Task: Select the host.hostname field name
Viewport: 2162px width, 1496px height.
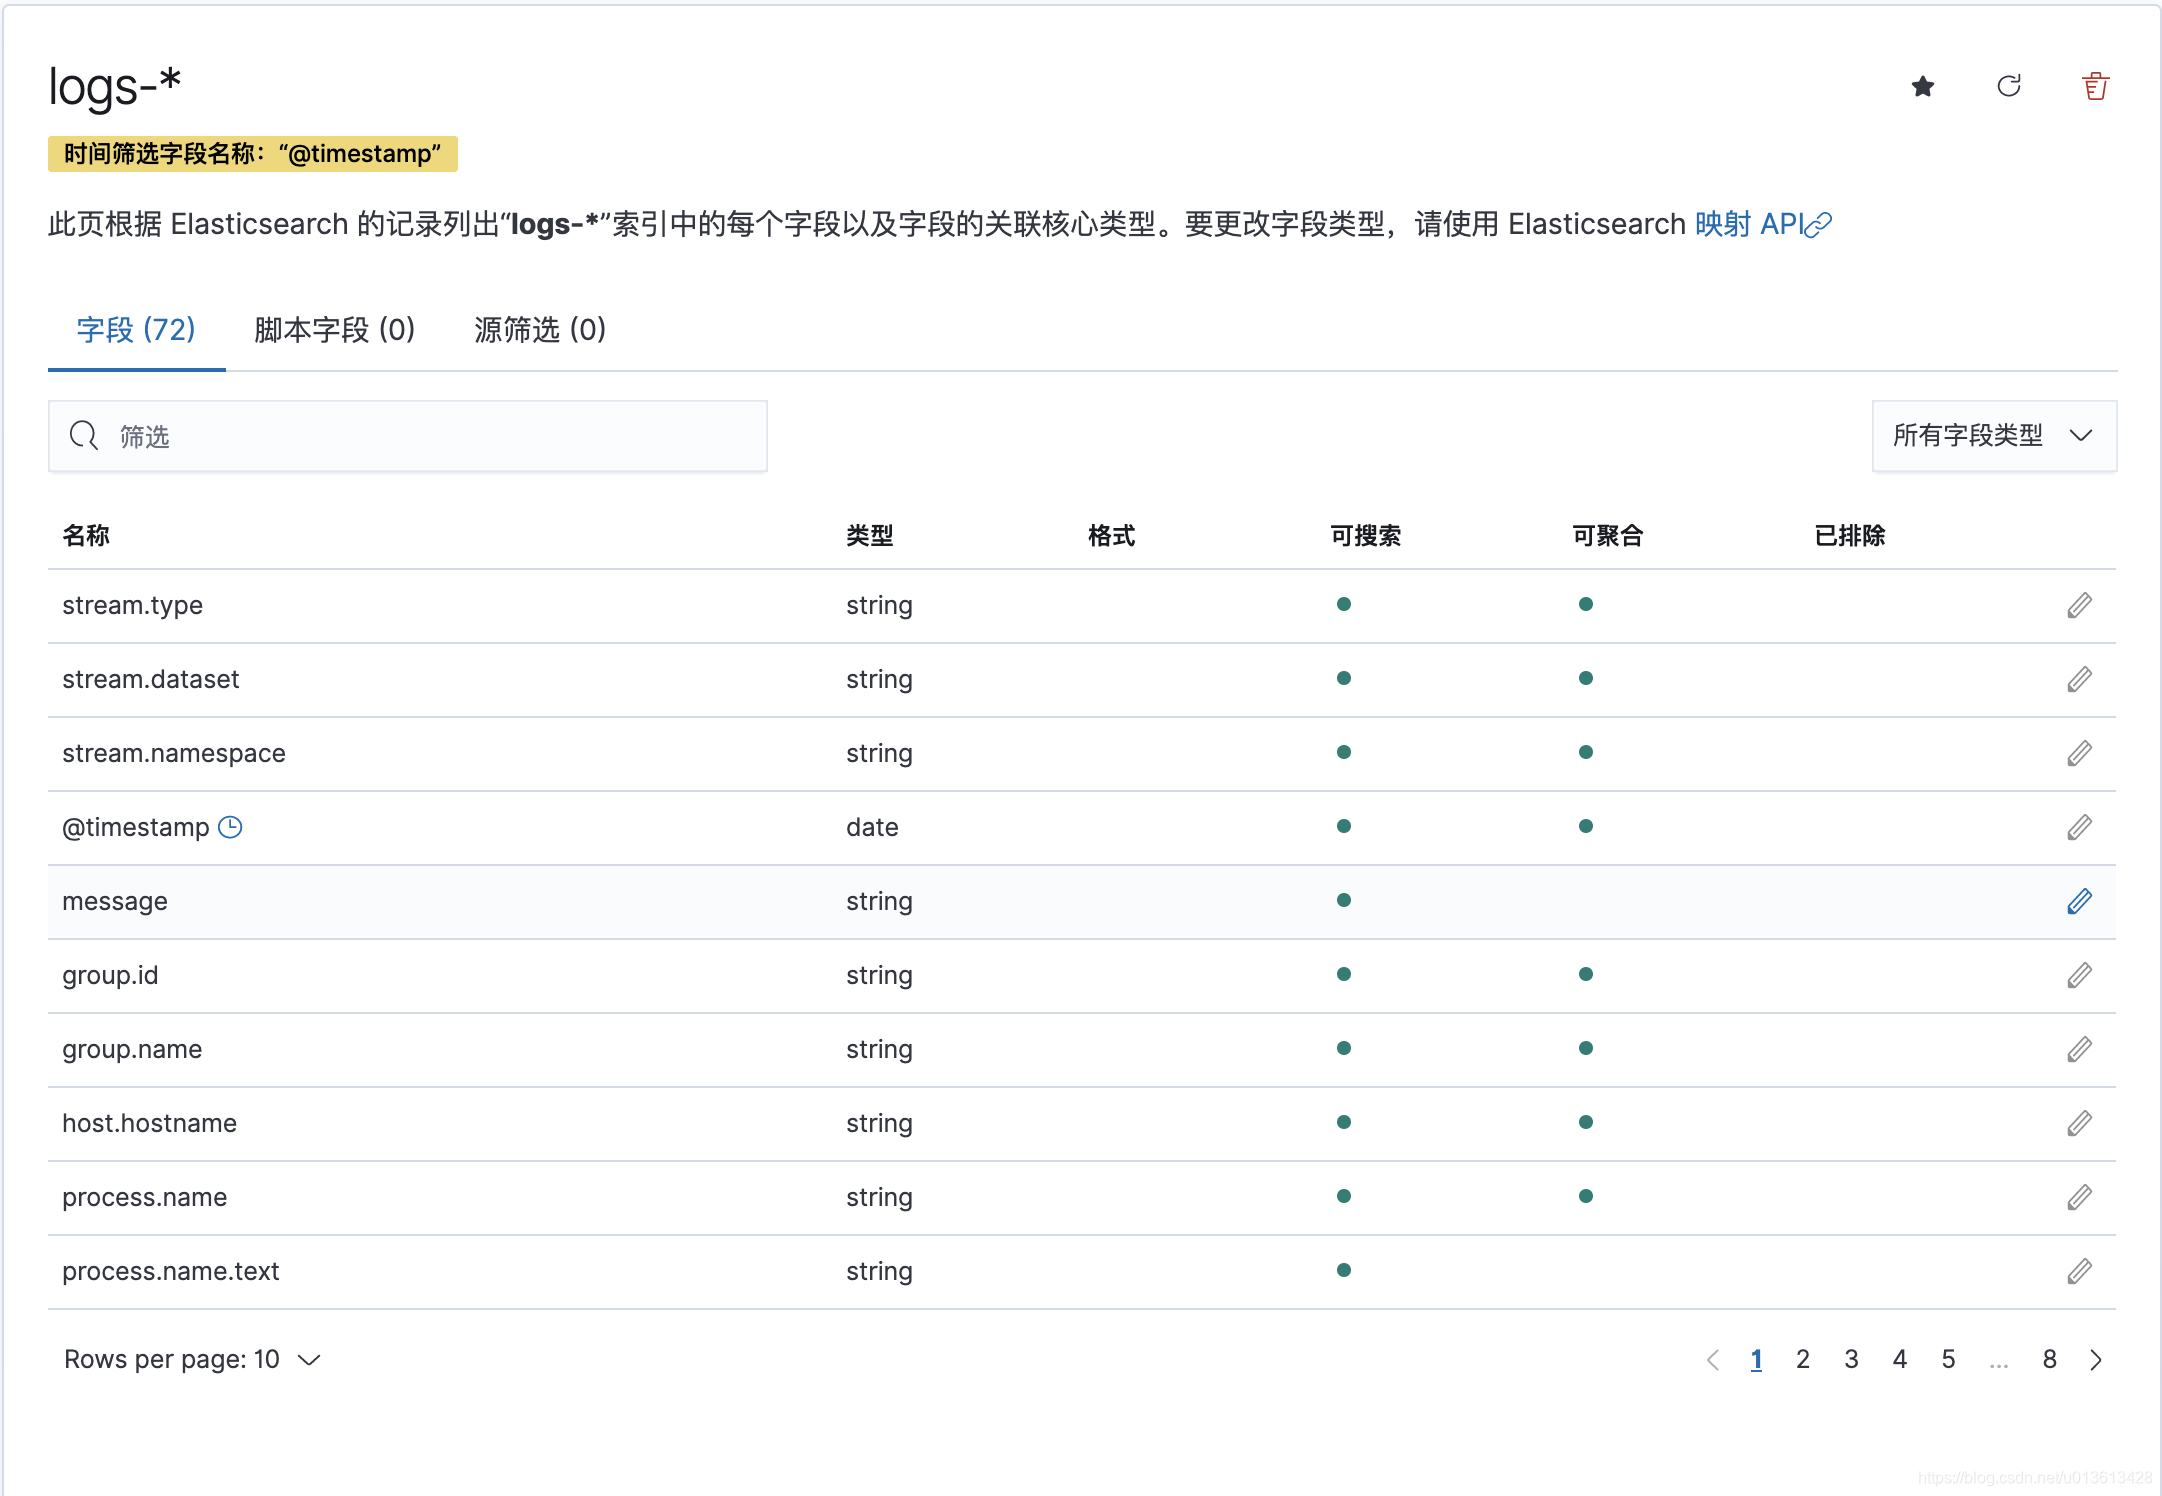Action: (150, 1124)
